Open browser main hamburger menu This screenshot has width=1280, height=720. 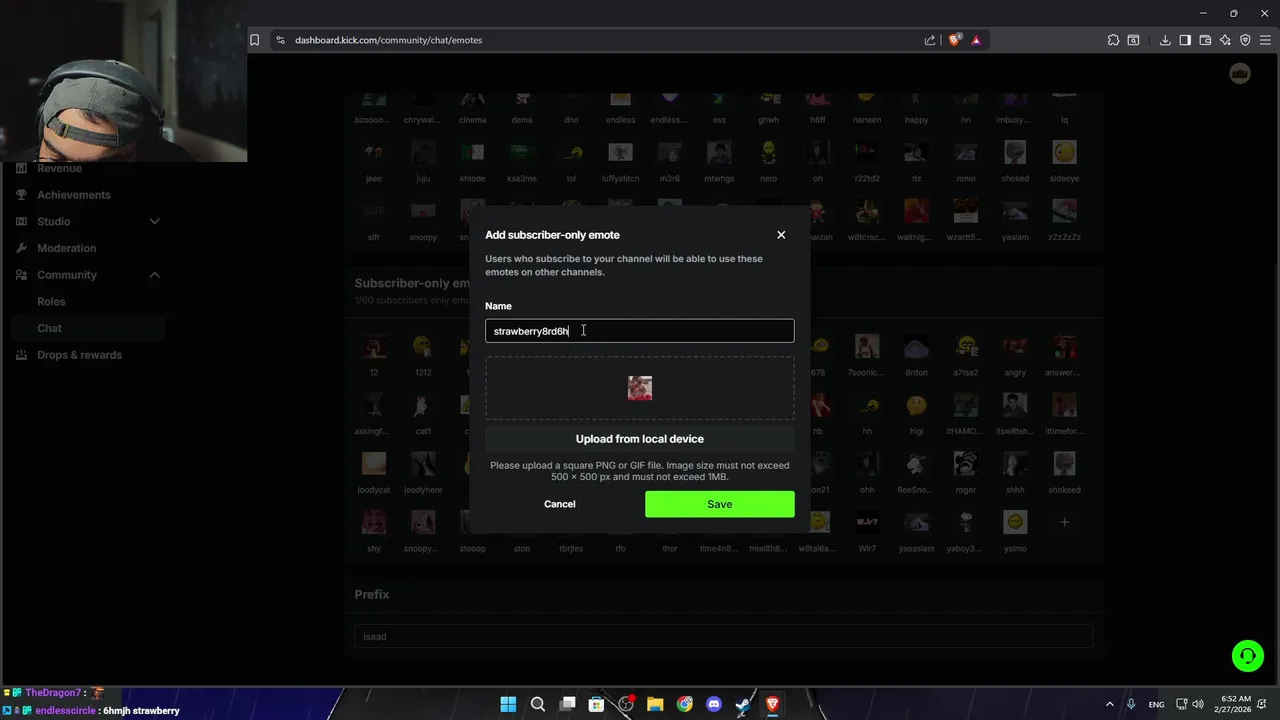1265,40
